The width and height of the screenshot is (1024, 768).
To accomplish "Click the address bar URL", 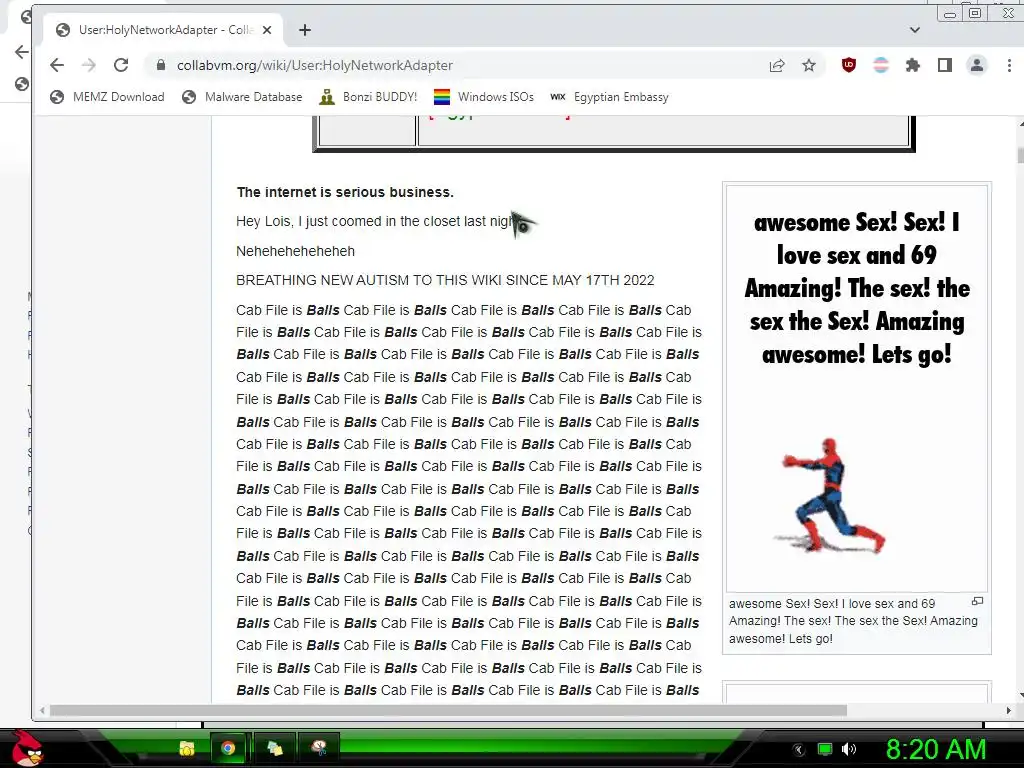I will tap(315, 65).
